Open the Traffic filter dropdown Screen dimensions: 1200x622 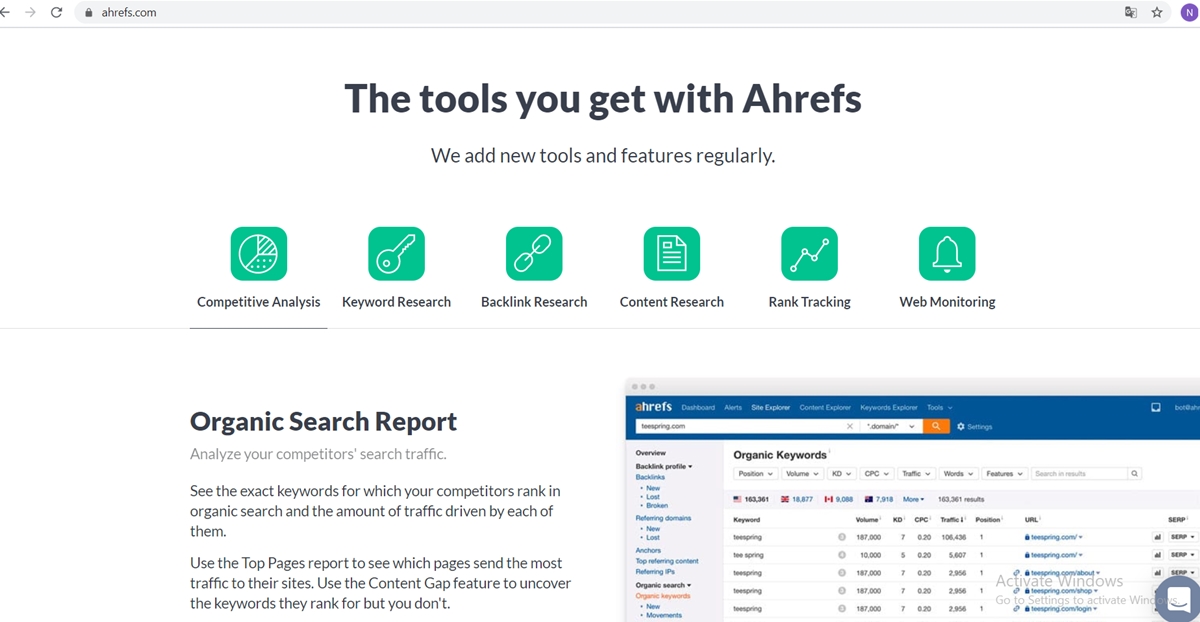tap(916, 474)
